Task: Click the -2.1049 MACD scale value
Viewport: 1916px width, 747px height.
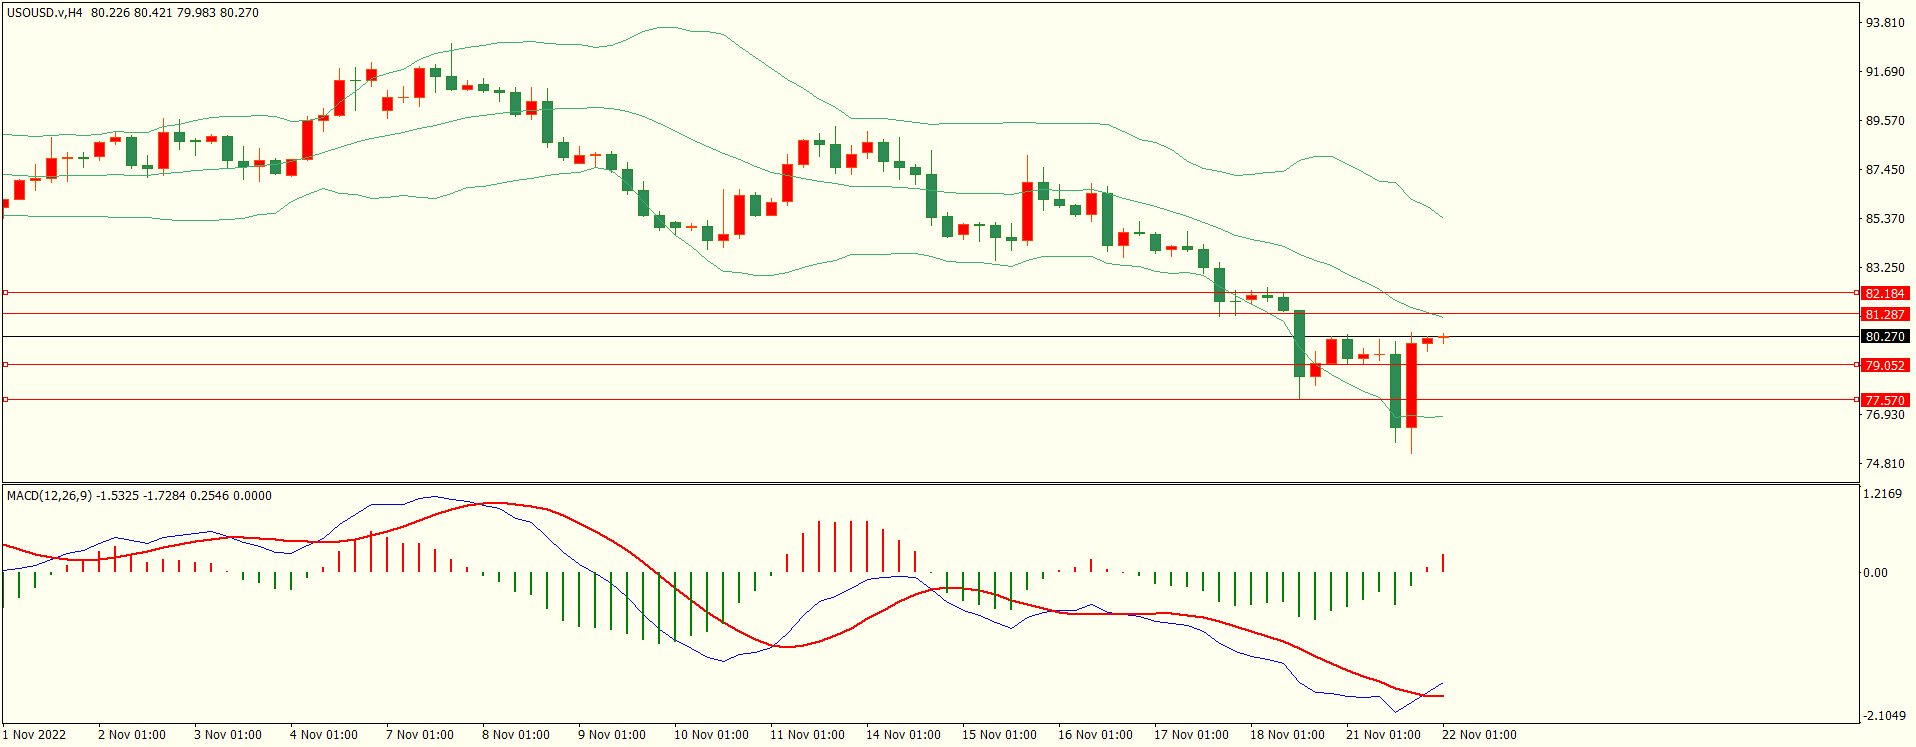Action: pyautogui.click(x=1884, y=716)
